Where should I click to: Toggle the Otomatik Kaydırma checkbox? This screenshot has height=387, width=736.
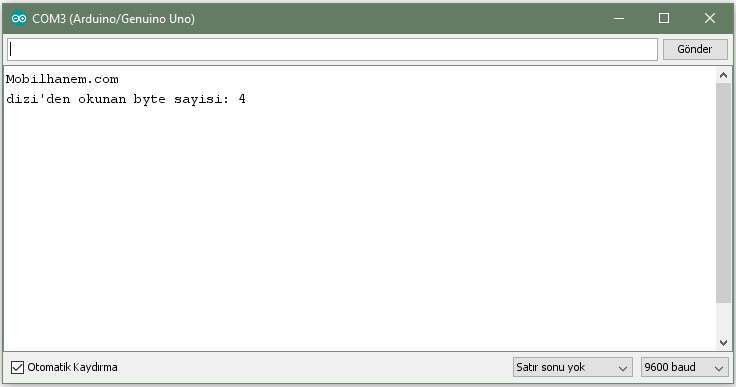(17, 367)
